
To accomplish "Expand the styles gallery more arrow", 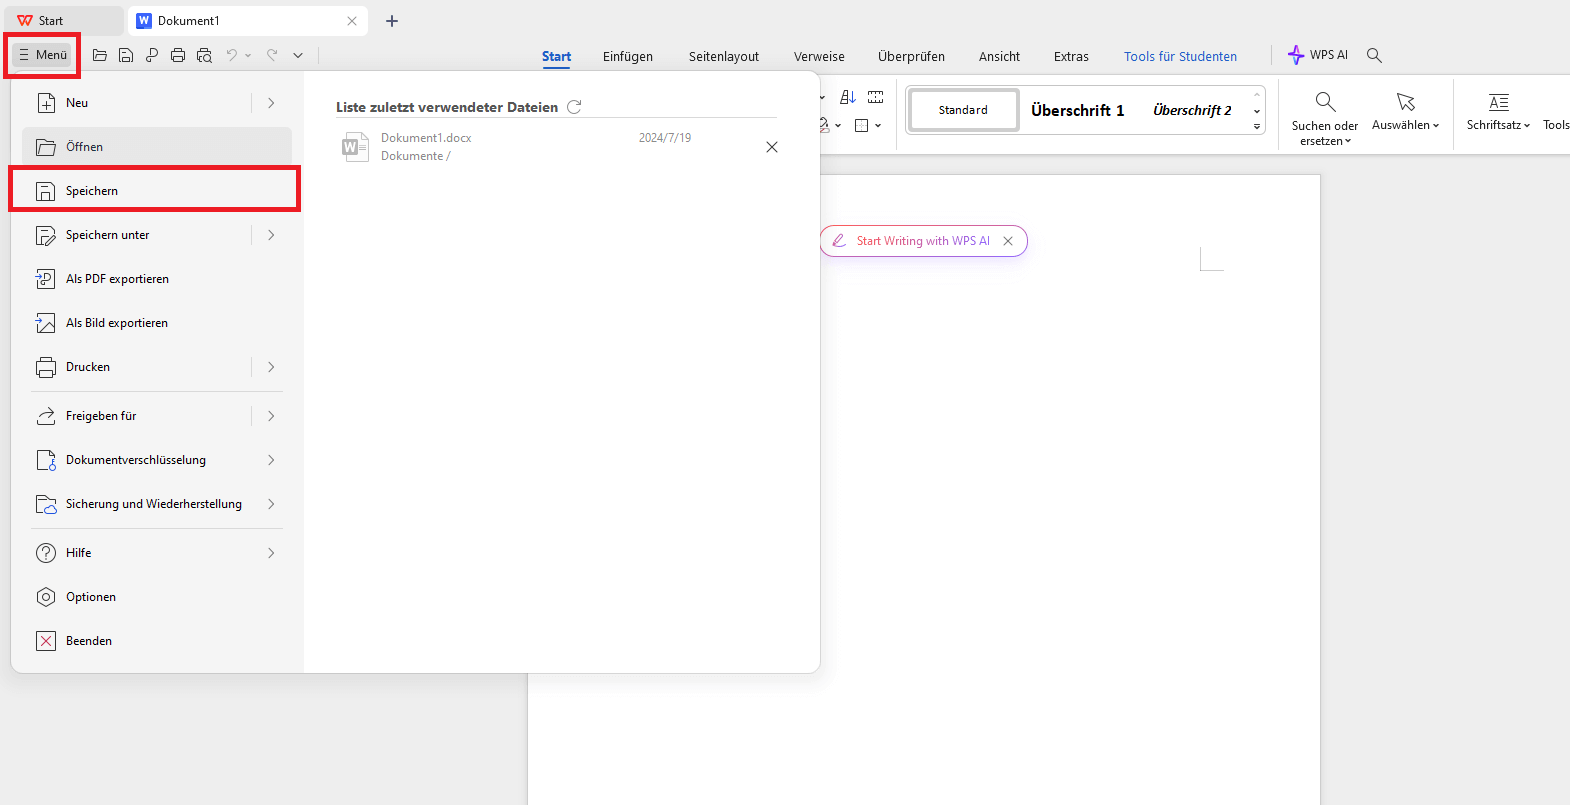I will (1257, 127).
